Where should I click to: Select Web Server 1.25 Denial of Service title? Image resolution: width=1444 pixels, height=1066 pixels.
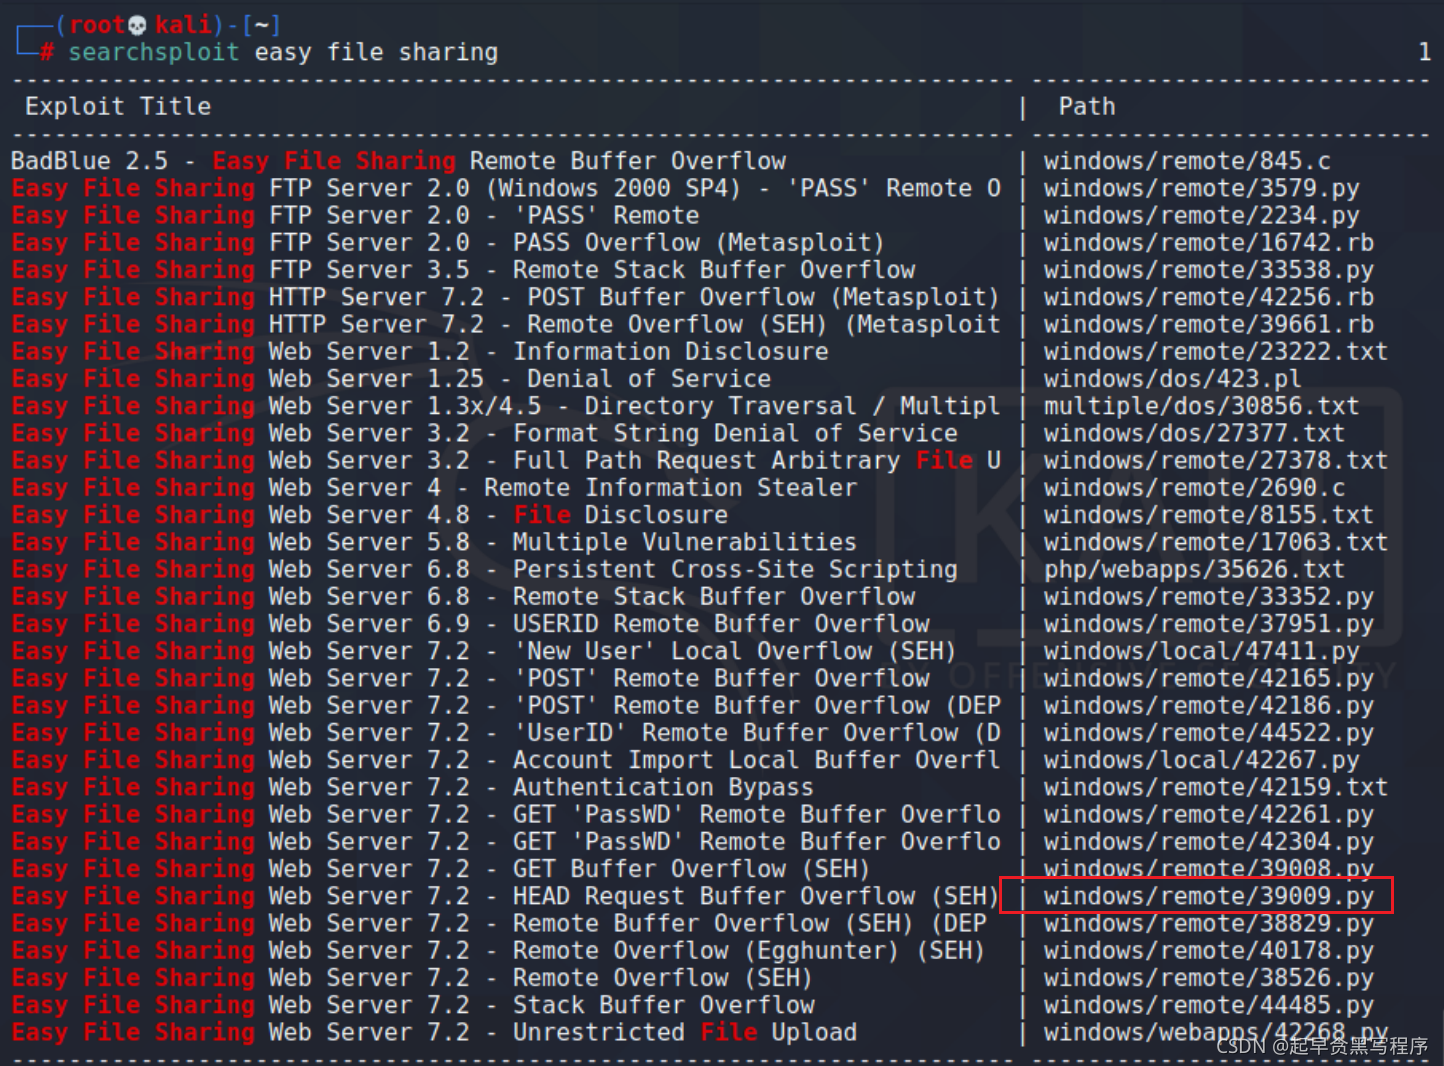[391, 379]
